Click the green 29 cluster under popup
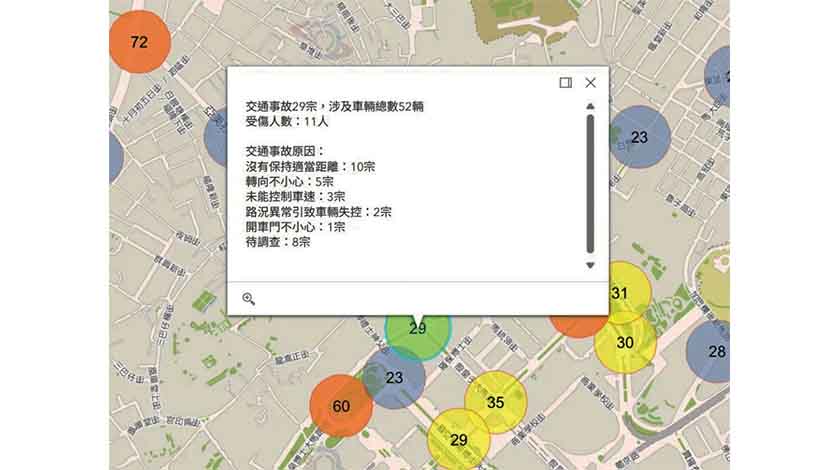 [x=418, y=330]
